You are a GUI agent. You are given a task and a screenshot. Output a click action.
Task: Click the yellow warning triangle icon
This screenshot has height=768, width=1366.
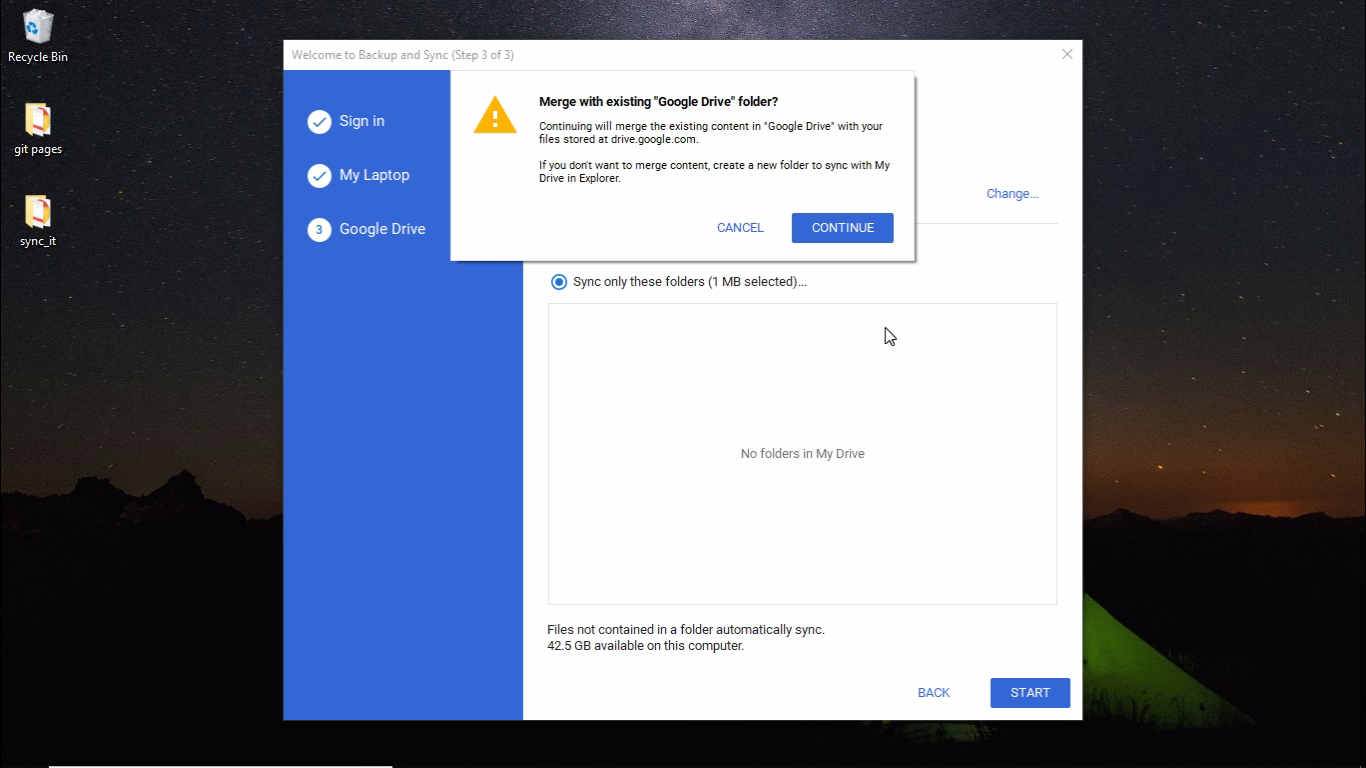click(494, 114)
